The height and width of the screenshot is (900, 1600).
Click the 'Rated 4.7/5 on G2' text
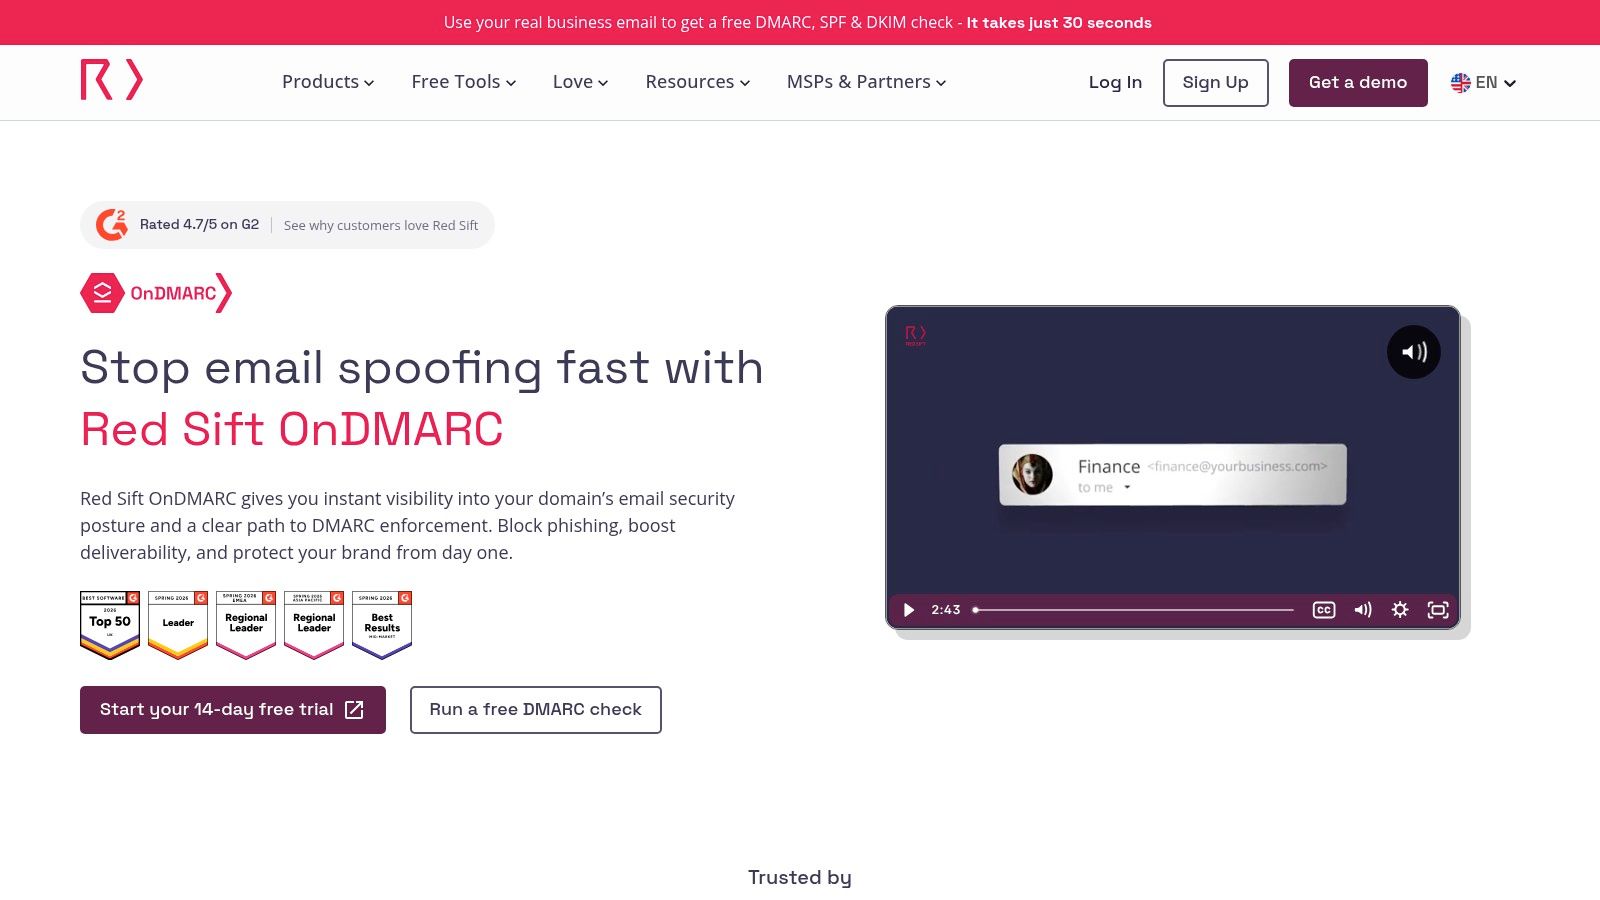click(x=199, y=224)
